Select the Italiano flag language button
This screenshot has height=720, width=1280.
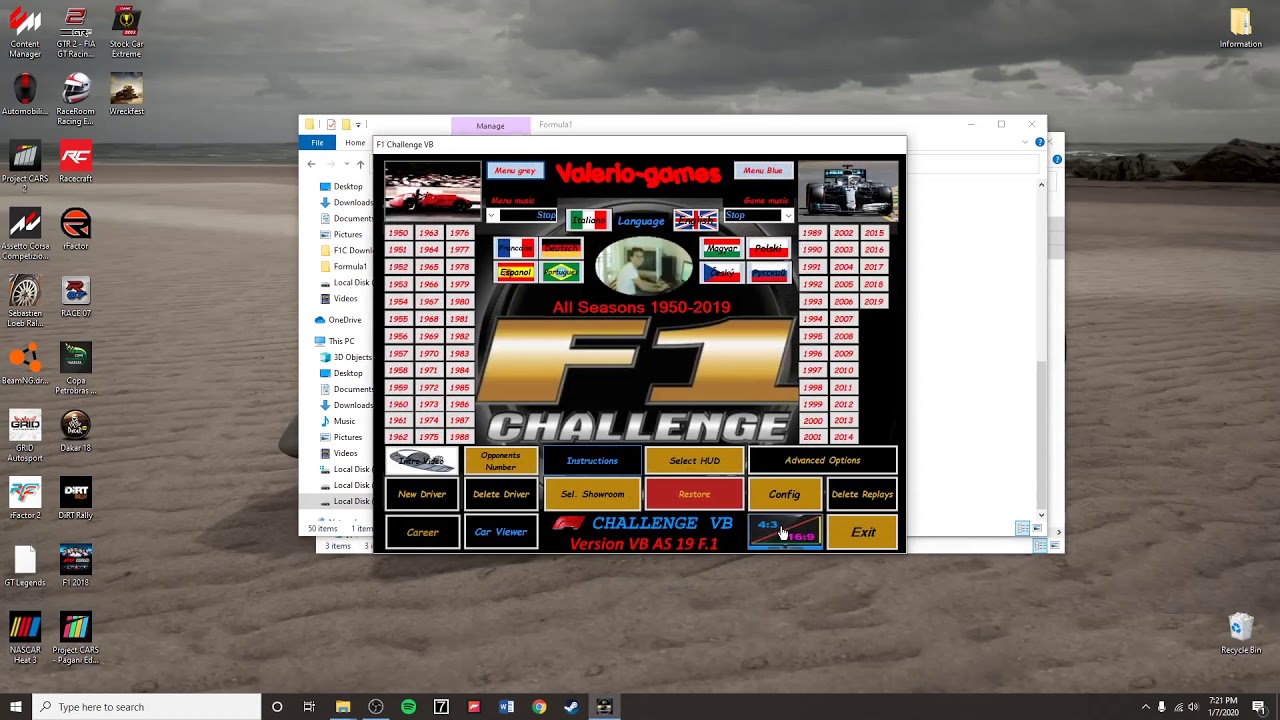point(588,220)
